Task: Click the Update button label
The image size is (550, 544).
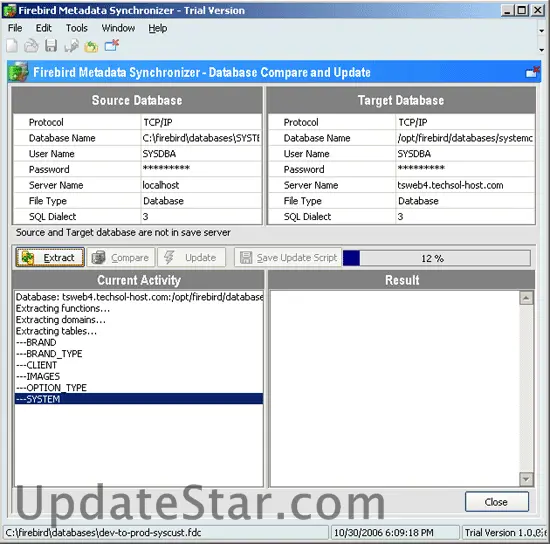Action: [200, 258]
